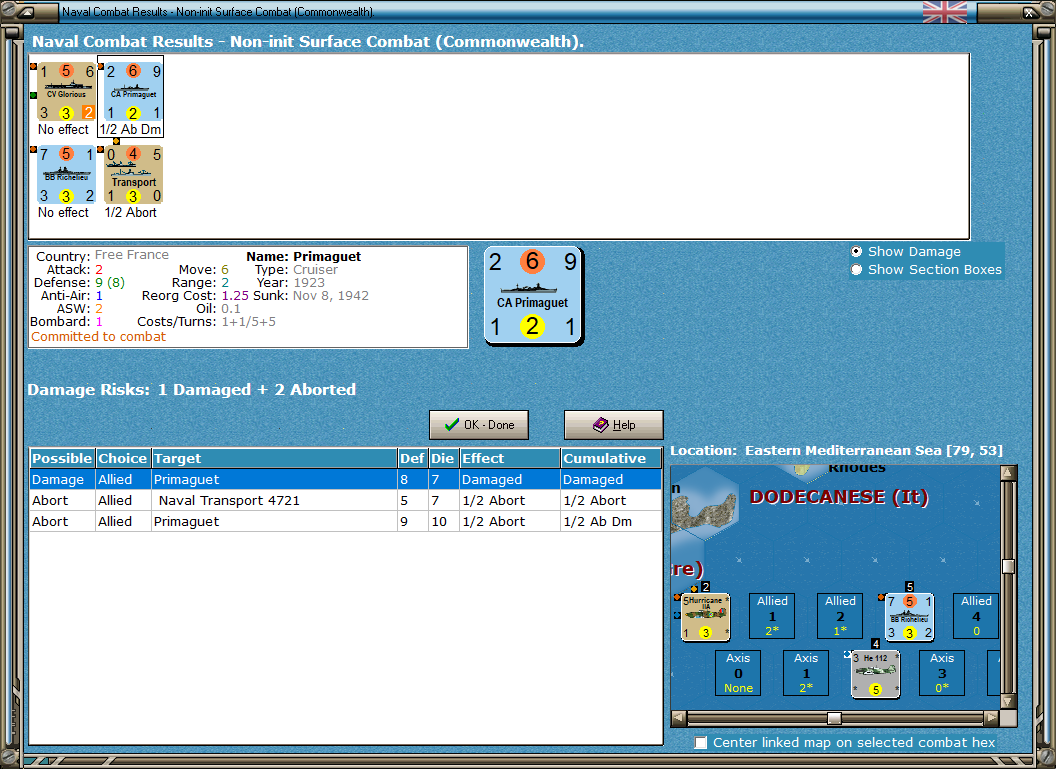
Task: Click the DODECANESE (It) map label
Action: click(x=839, y=497)
